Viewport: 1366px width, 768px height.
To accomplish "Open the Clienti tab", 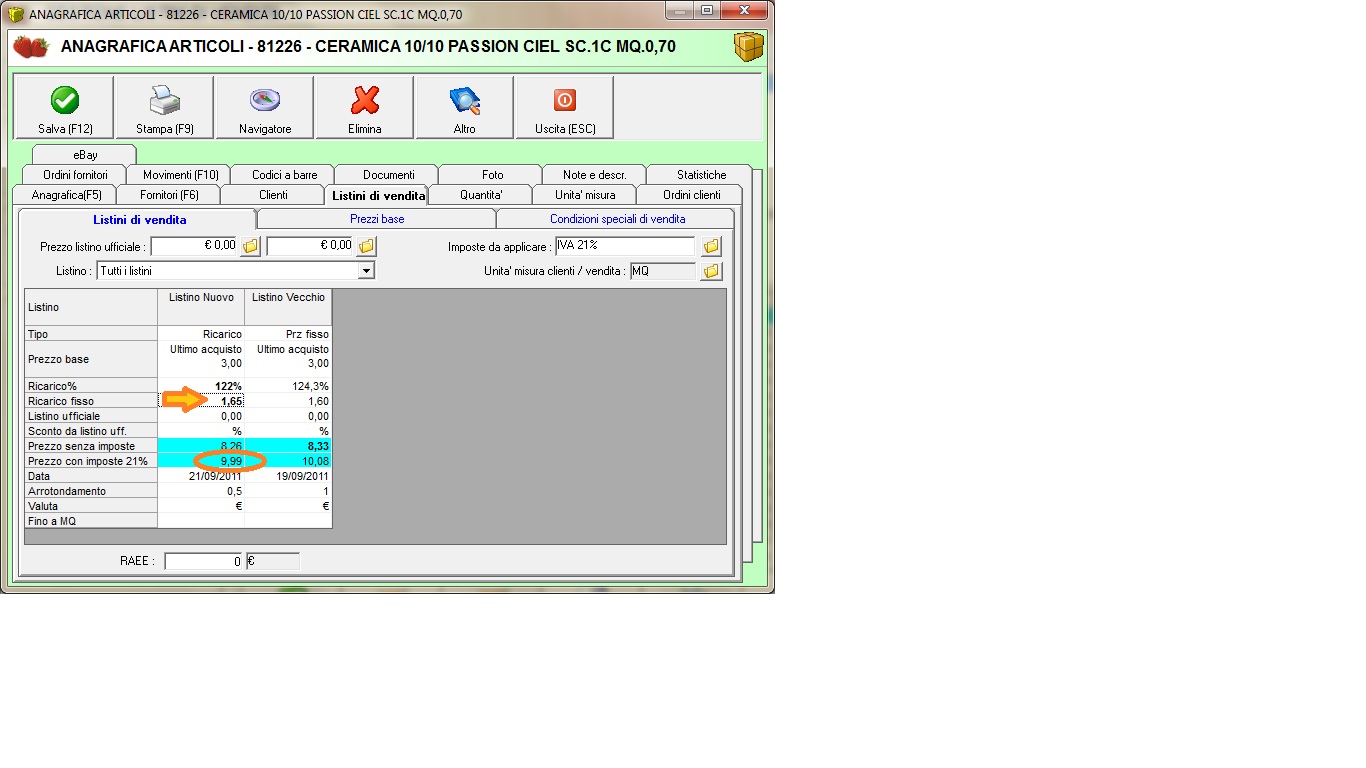I will [x=273, y=195].
